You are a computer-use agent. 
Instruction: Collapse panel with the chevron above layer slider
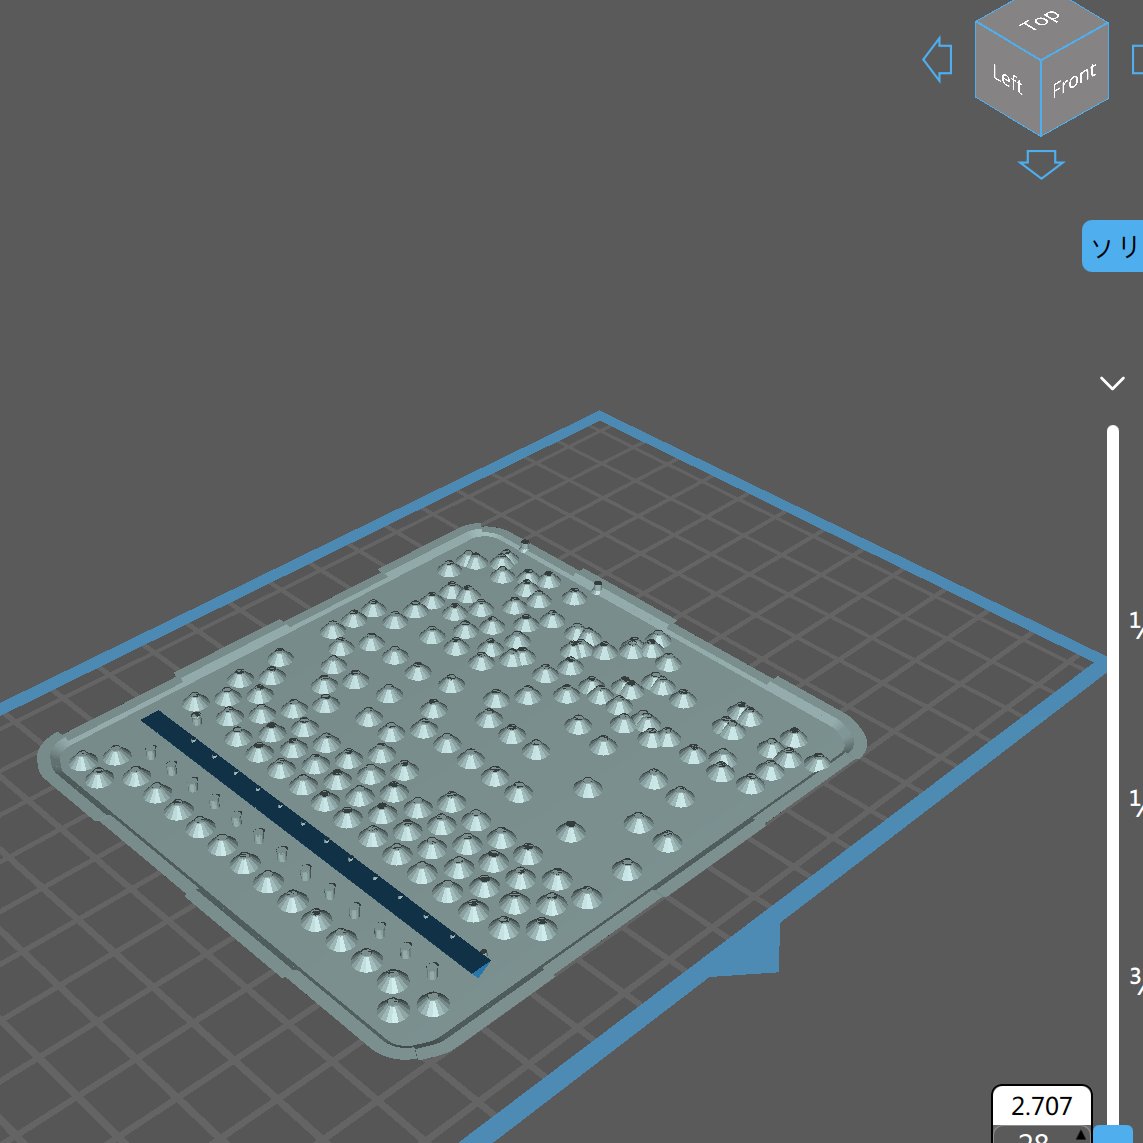1112,383
